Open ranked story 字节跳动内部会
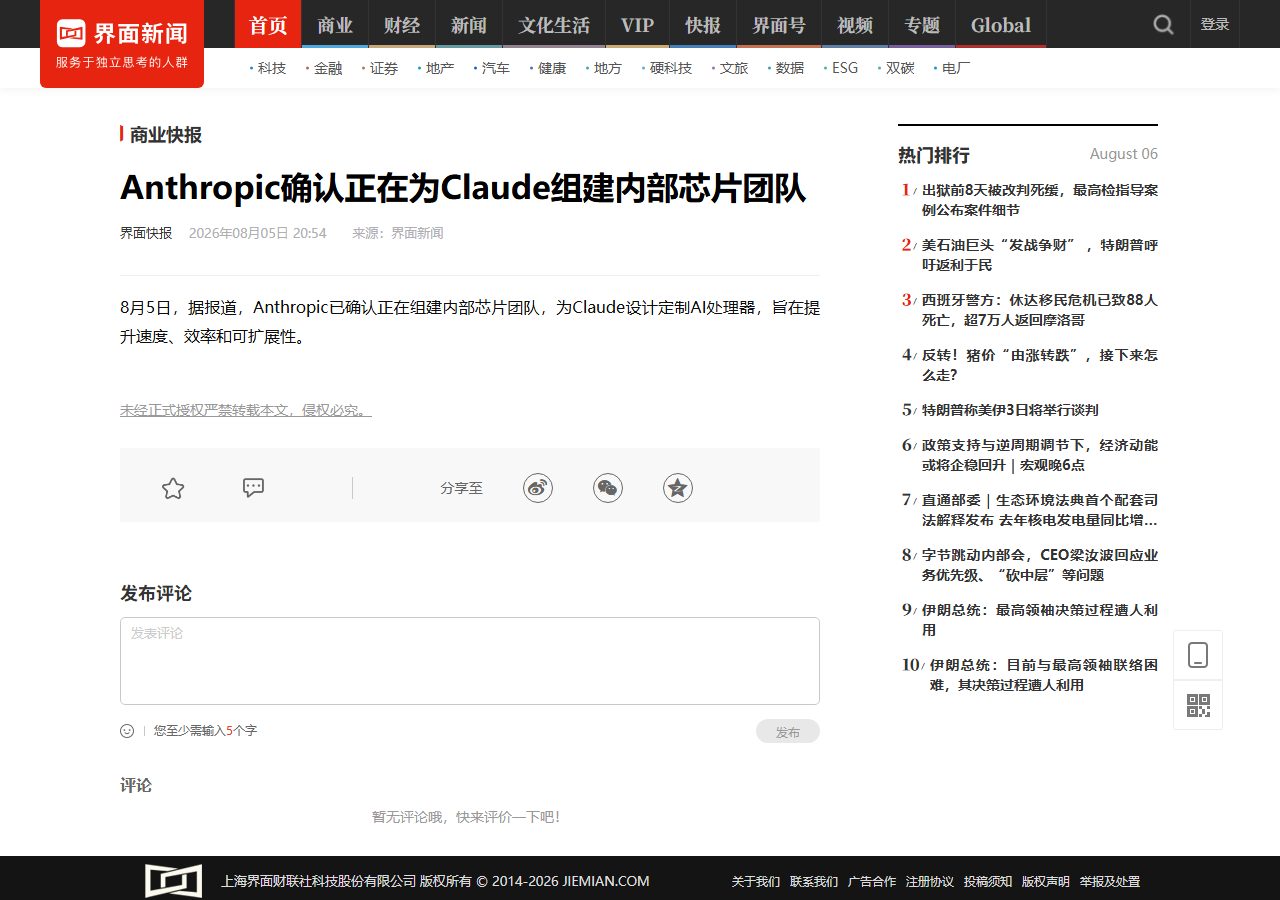Viewport: 1280px width, 900px height. tap(1040, 565)
